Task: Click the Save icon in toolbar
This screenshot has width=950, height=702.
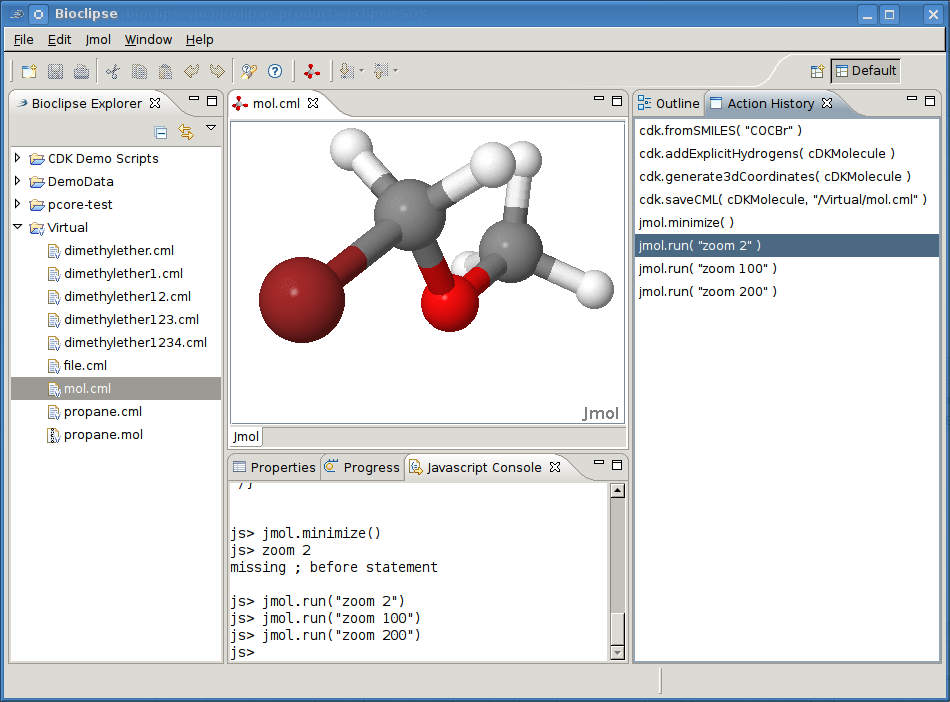Action: (56, 71)
